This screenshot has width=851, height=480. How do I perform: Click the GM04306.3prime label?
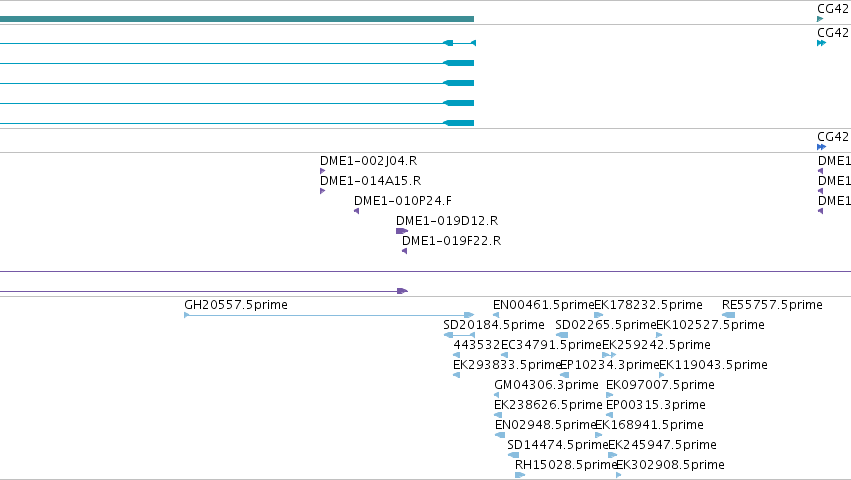tap(547, 385)
